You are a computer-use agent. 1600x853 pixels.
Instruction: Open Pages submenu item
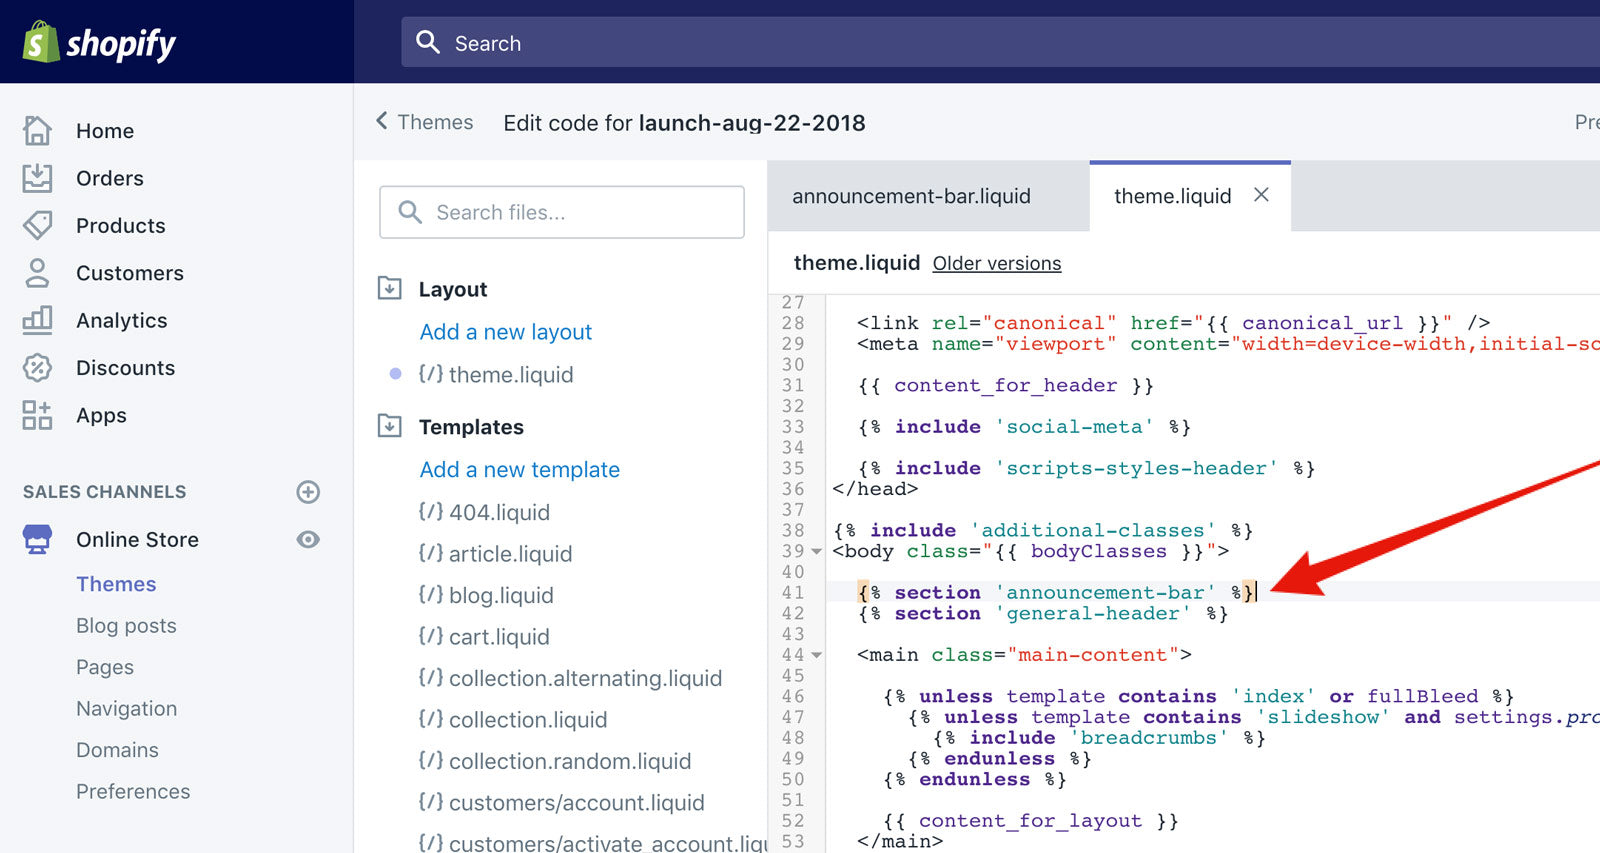105,667
